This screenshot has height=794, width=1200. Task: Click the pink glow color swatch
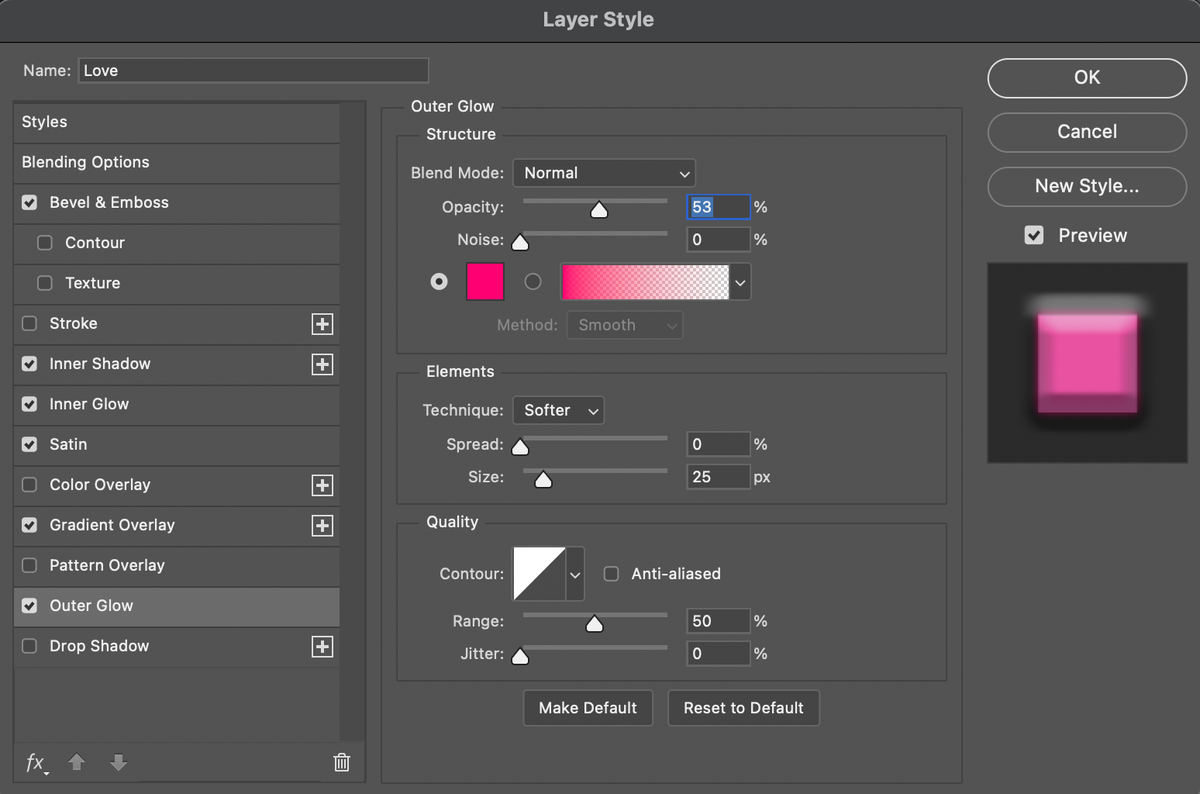pos(484,282)
